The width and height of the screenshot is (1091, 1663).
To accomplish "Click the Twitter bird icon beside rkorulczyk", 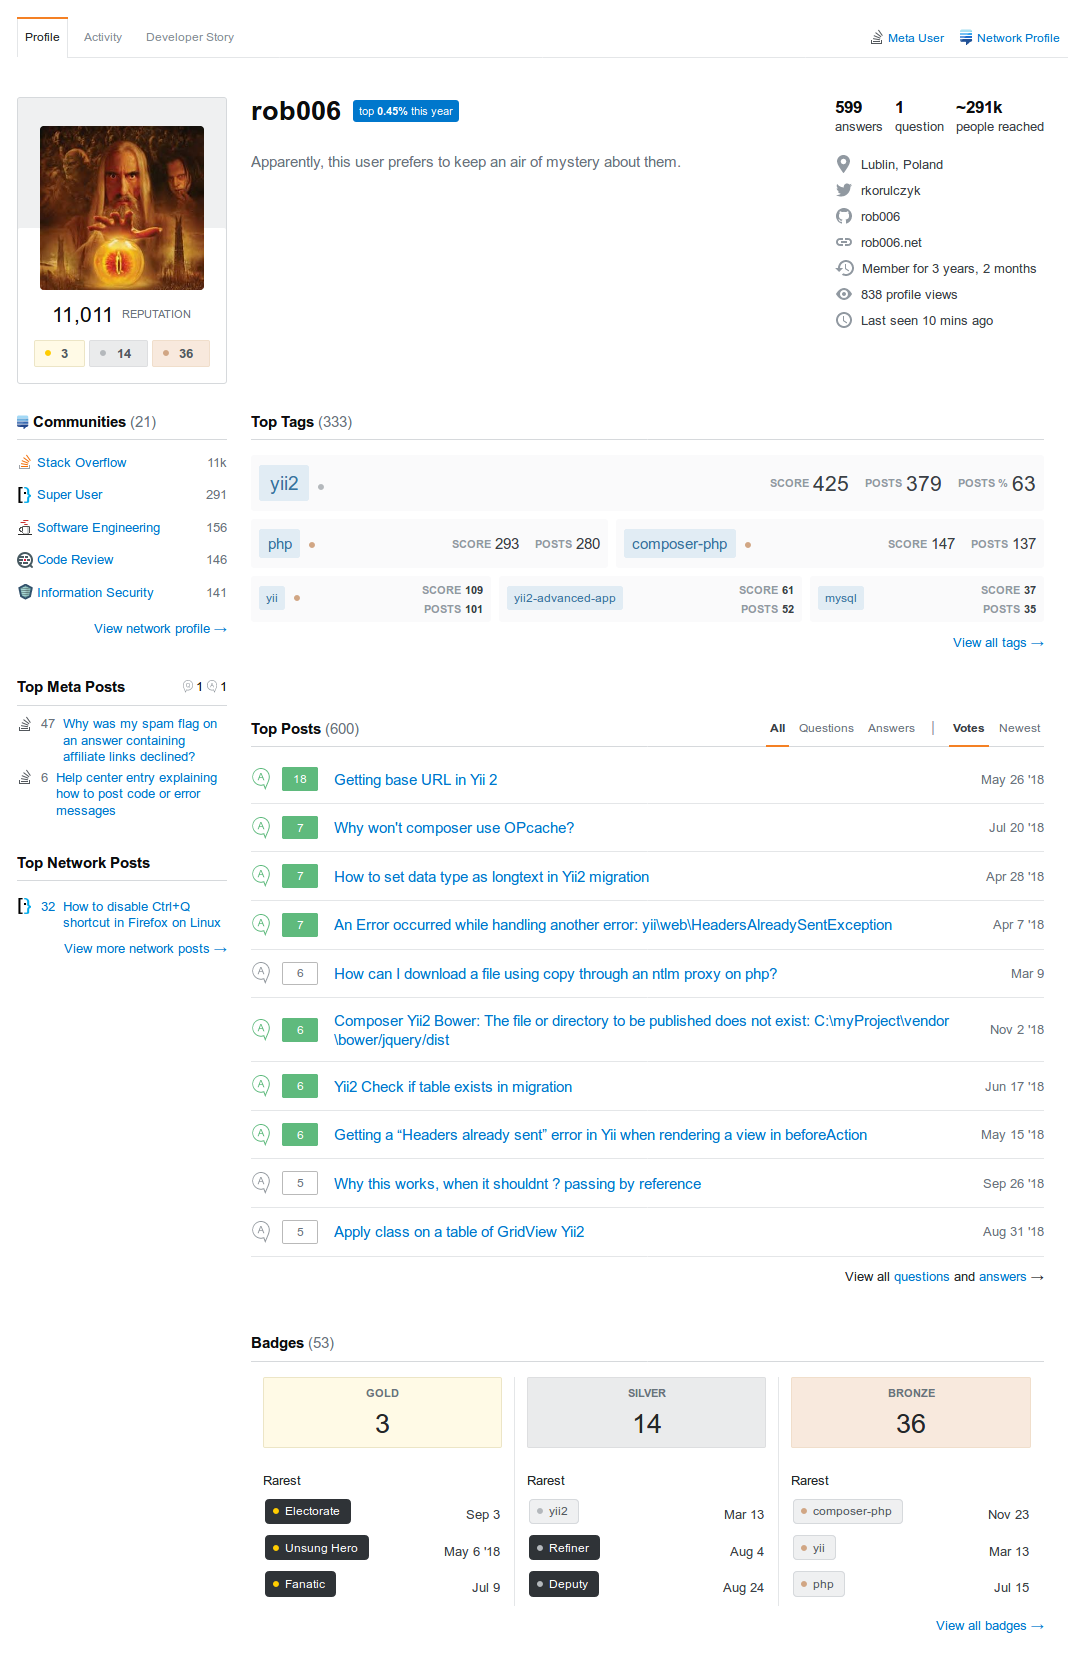I will [x=844, y=190].
